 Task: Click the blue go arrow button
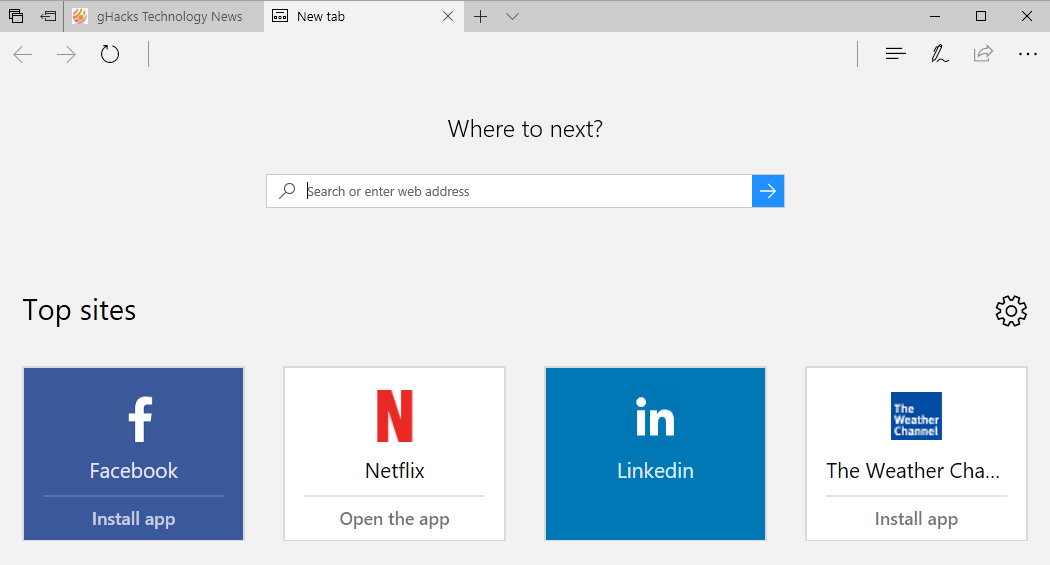(768, 191)
